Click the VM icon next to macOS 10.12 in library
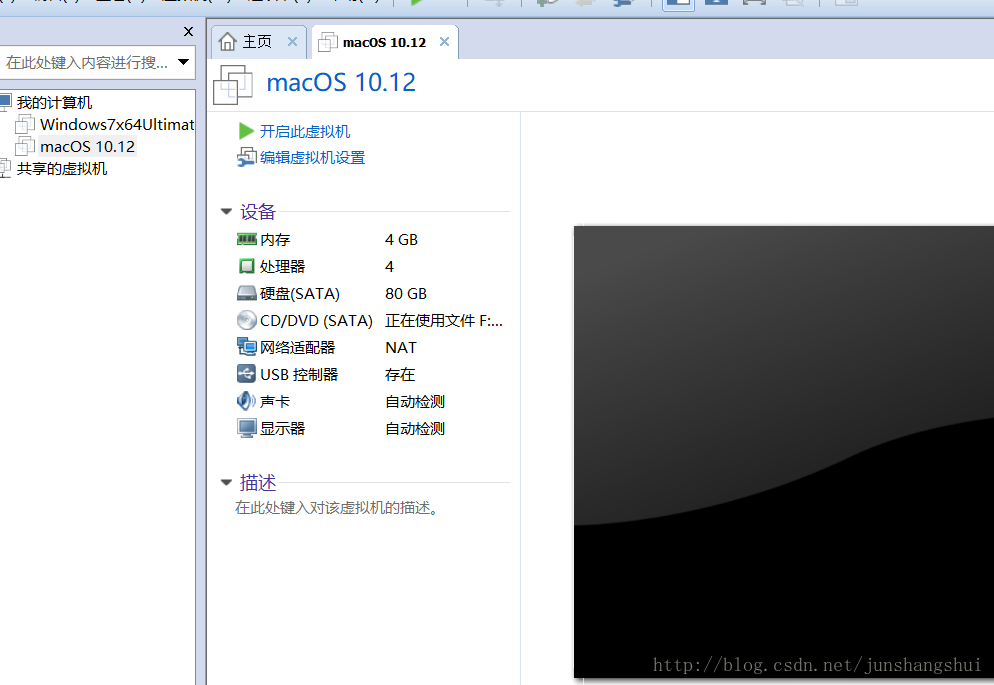The width and height of the screenshot is (994, 685). 25,146
